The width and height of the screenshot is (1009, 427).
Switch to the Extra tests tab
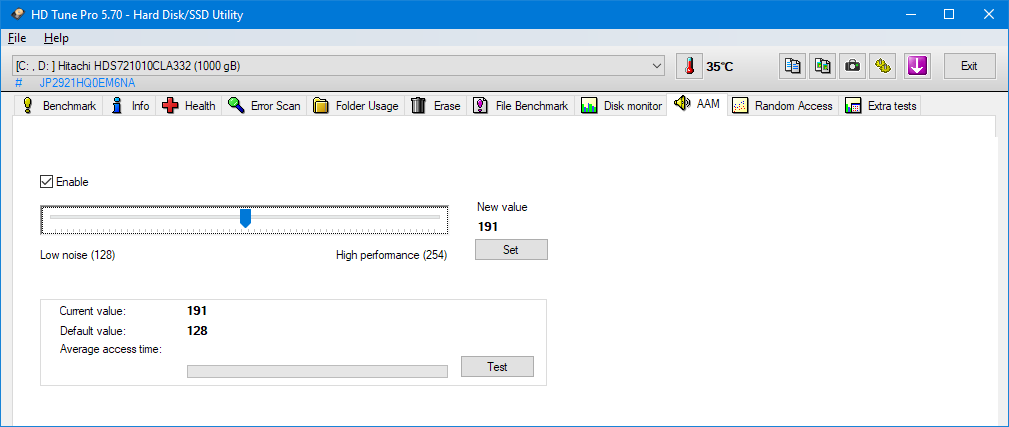(x=880, y=105)
